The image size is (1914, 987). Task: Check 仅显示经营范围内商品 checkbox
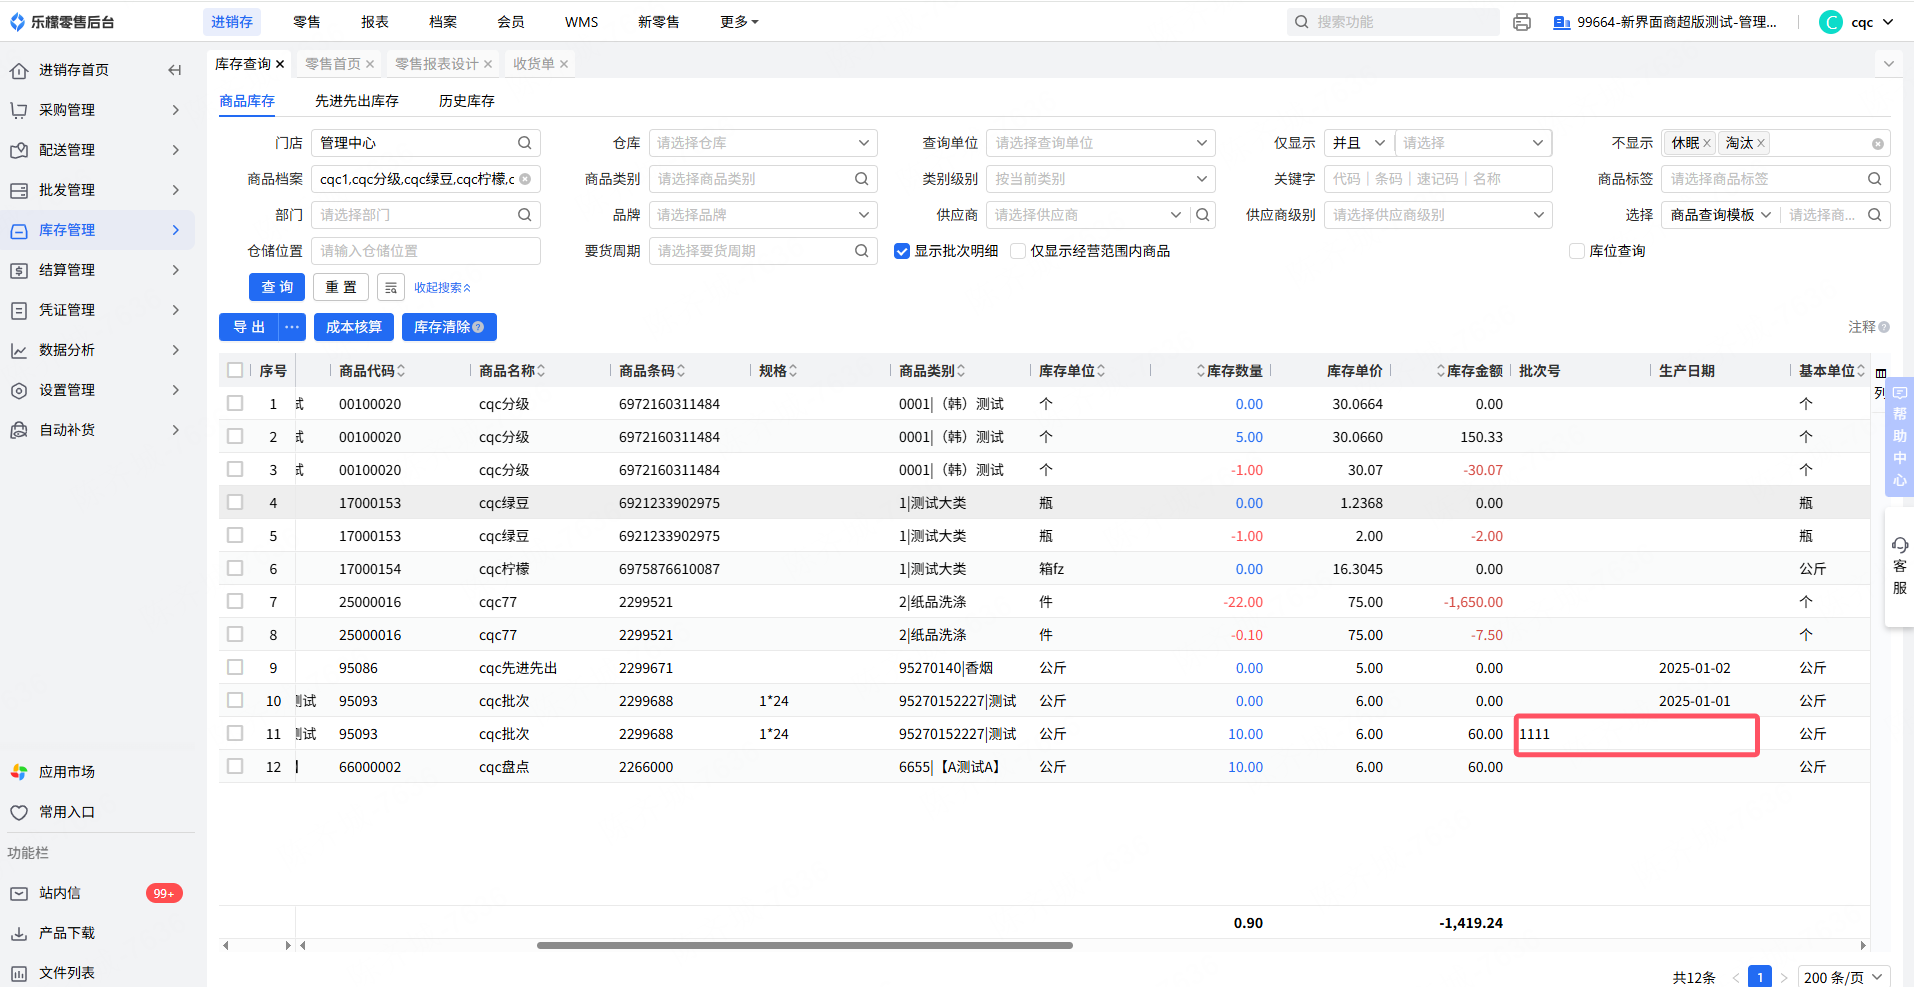(1018, 251)
